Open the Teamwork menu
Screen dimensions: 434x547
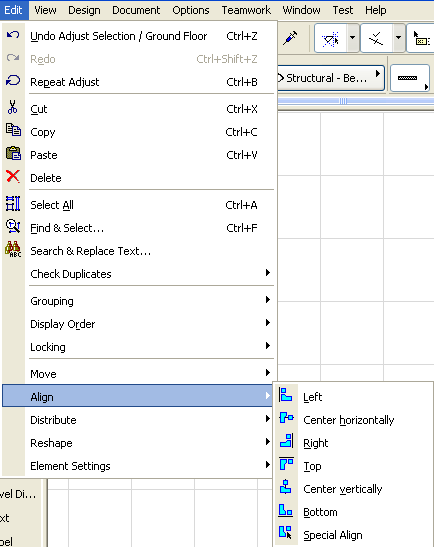(246, 10)
